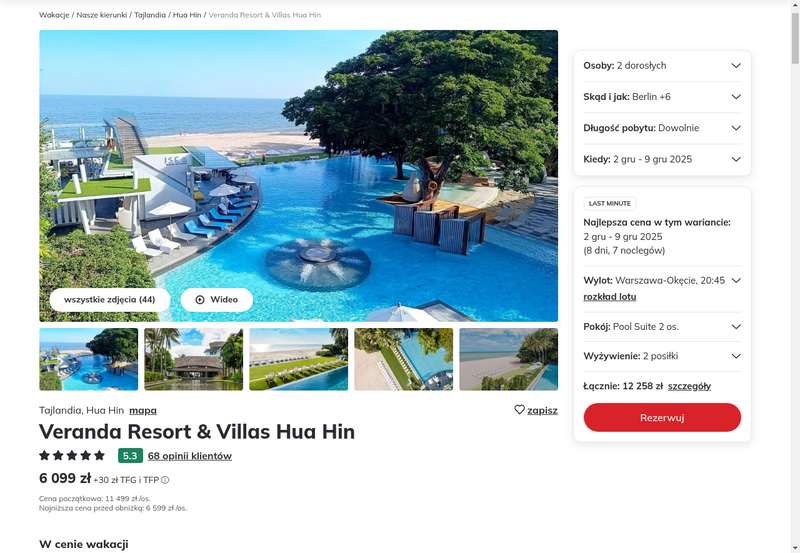Click the info icon next to TFG i TFP
The height and width of the screenshot is (553, 800).
(165, 480)
